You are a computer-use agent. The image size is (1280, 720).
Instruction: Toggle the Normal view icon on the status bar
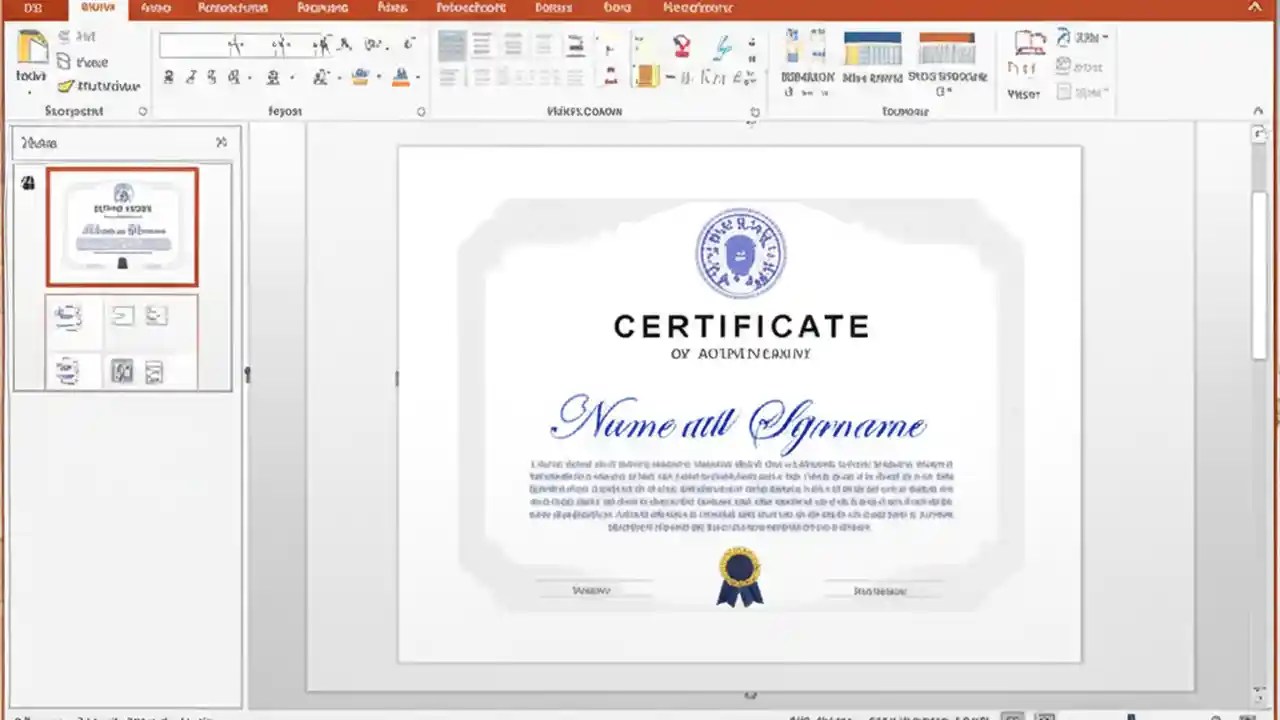pyautogui.click(x=1013, y=717)
